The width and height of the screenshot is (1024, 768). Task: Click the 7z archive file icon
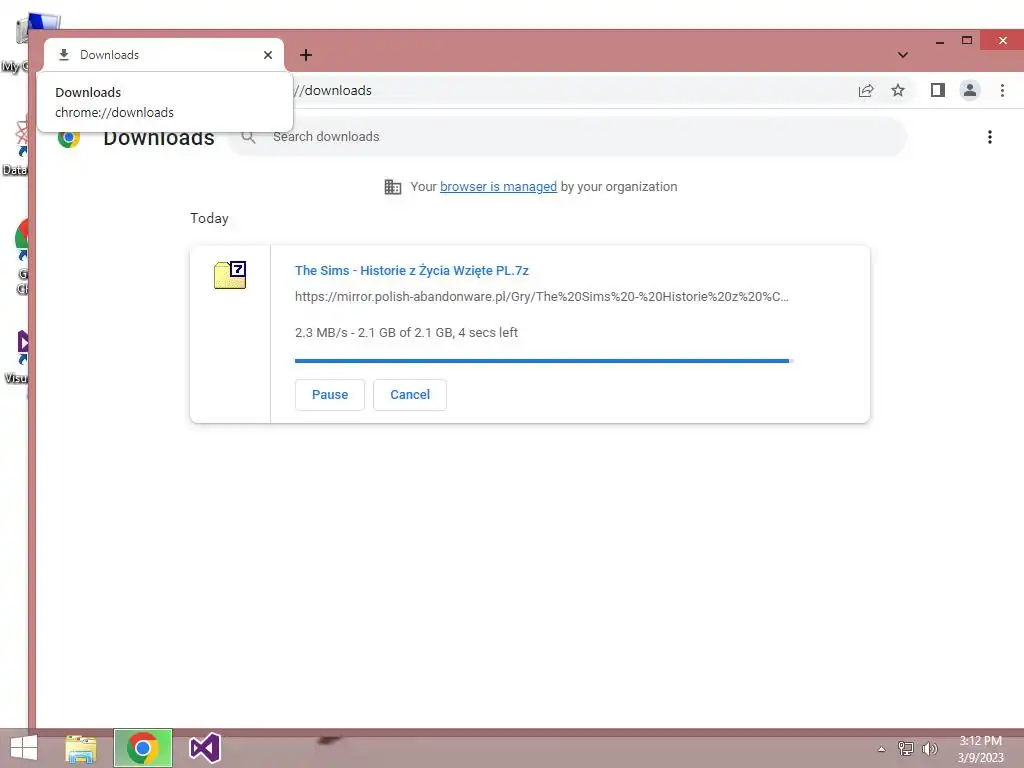pos(230,274)
